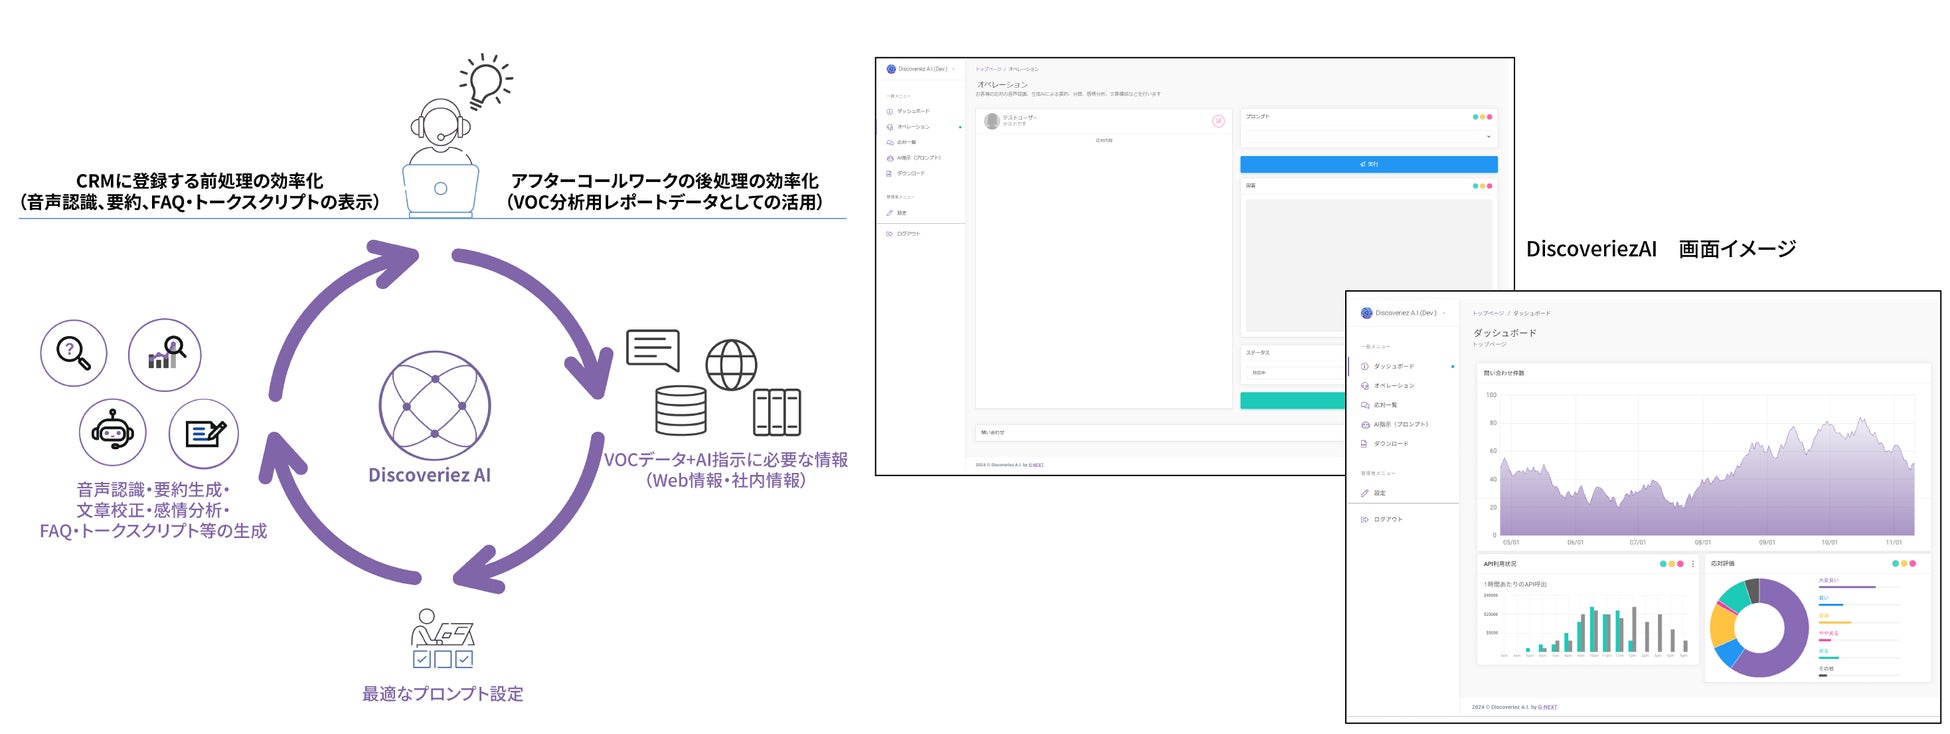Click yellow dot on 応対評価 card
The width and height of the screenshot is (1950, 734).
pyautogui.click(x=1904, y=564)
